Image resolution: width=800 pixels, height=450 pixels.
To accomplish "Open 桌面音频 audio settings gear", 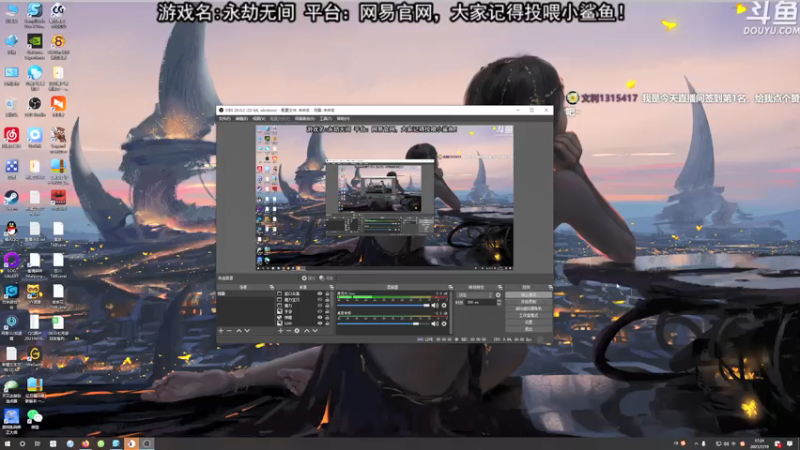I will click(x=444, y=323).
